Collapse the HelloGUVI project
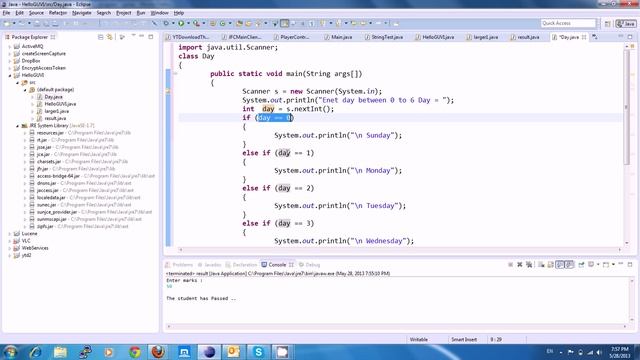This screenshot has width=640, height=360. [x=10, y=76]
